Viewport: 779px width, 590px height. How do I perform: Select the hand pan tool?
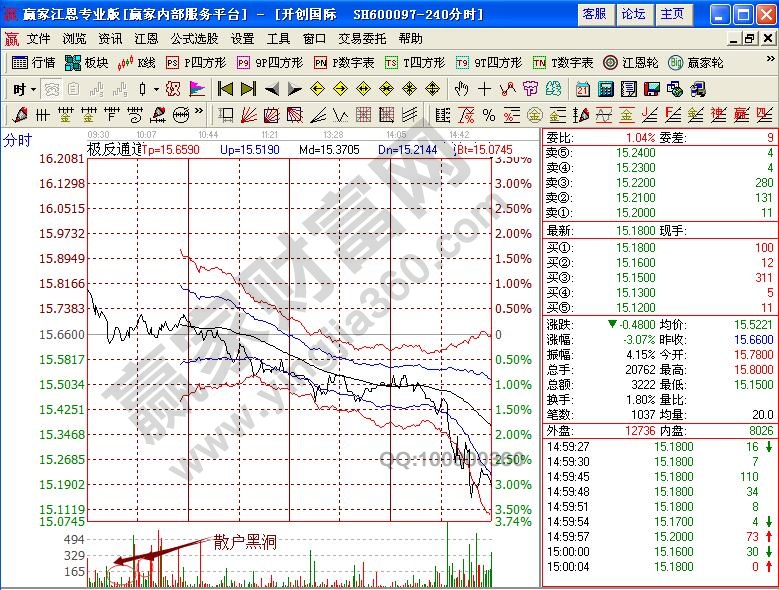[x=461, y=89]
